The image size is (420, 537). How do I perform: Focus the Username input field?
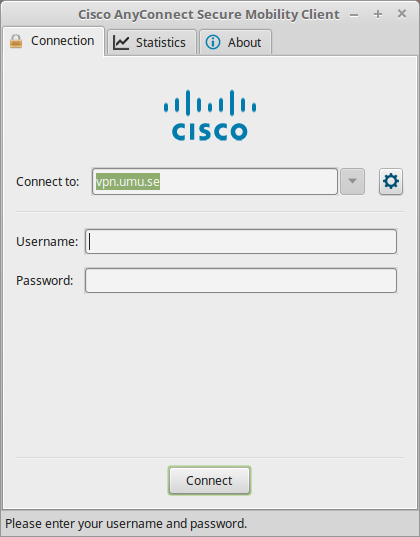click(x=241, y=242)
